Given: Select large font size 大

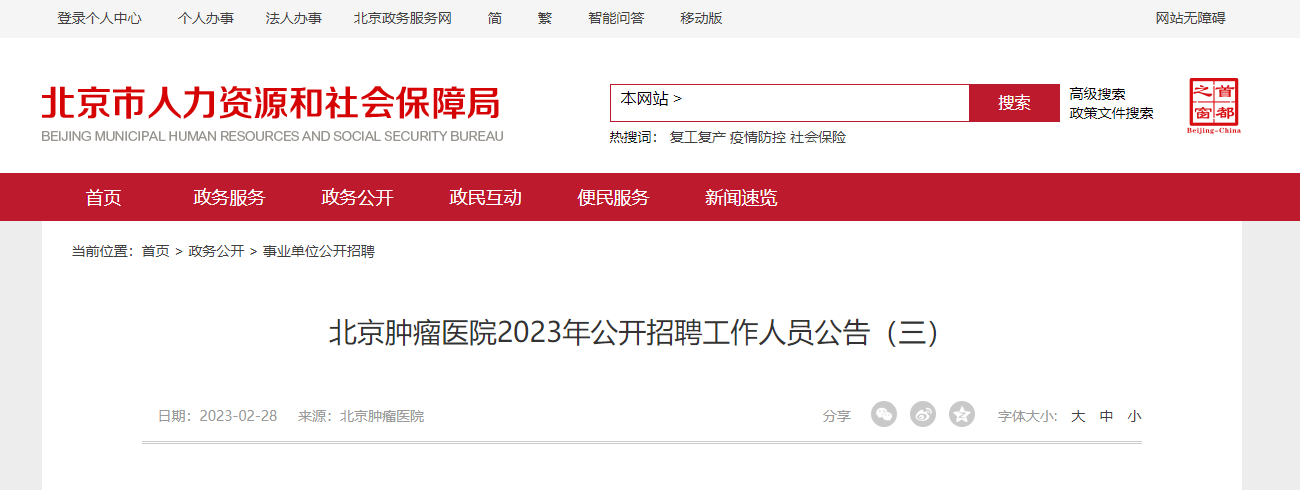Looking at the screenshot, I should pyautogui.click(x=1078, y=416).
